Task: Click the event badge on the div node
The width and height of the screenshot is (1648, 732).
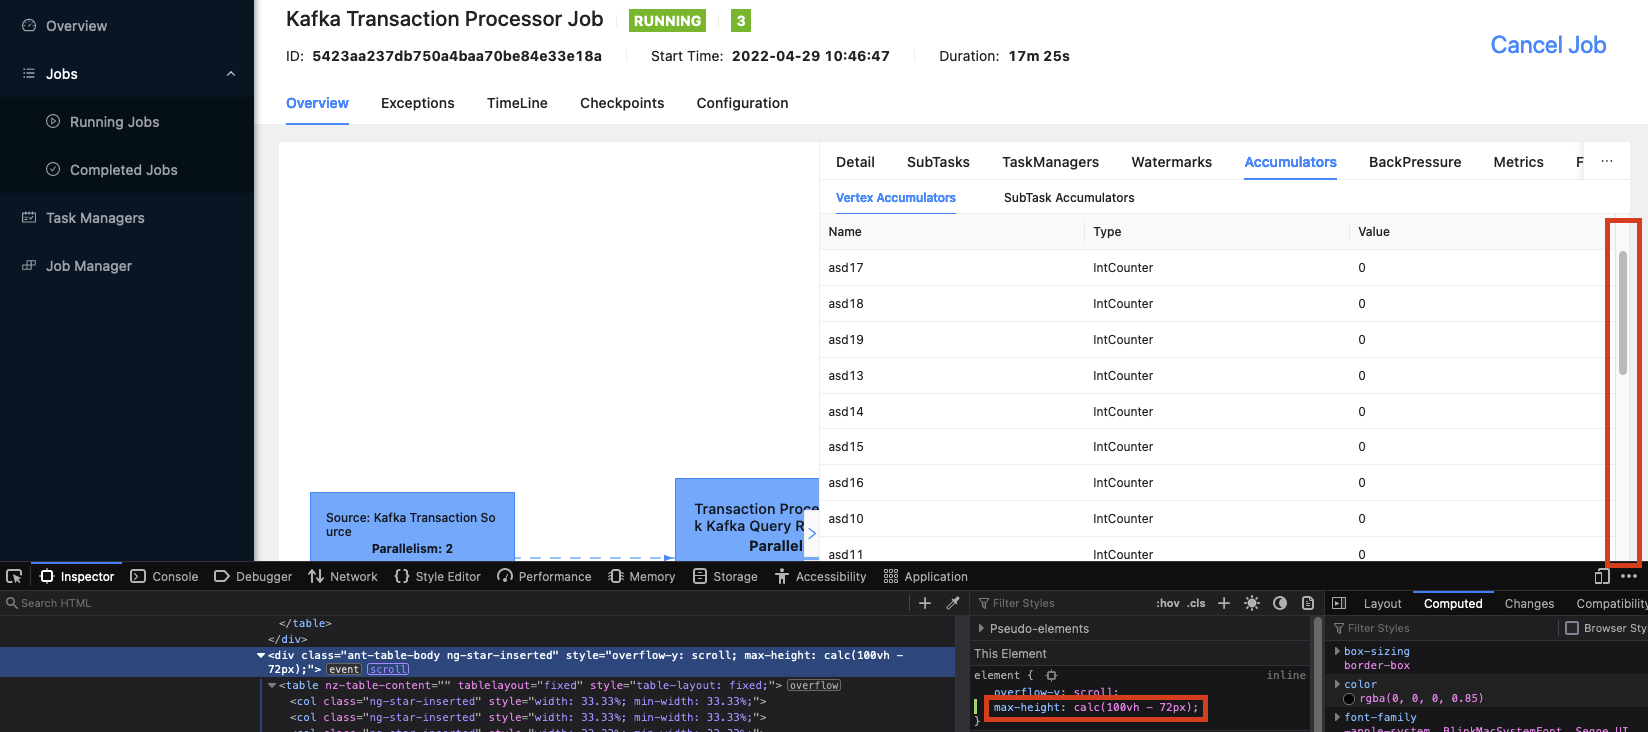Action: tap(344, 670)
